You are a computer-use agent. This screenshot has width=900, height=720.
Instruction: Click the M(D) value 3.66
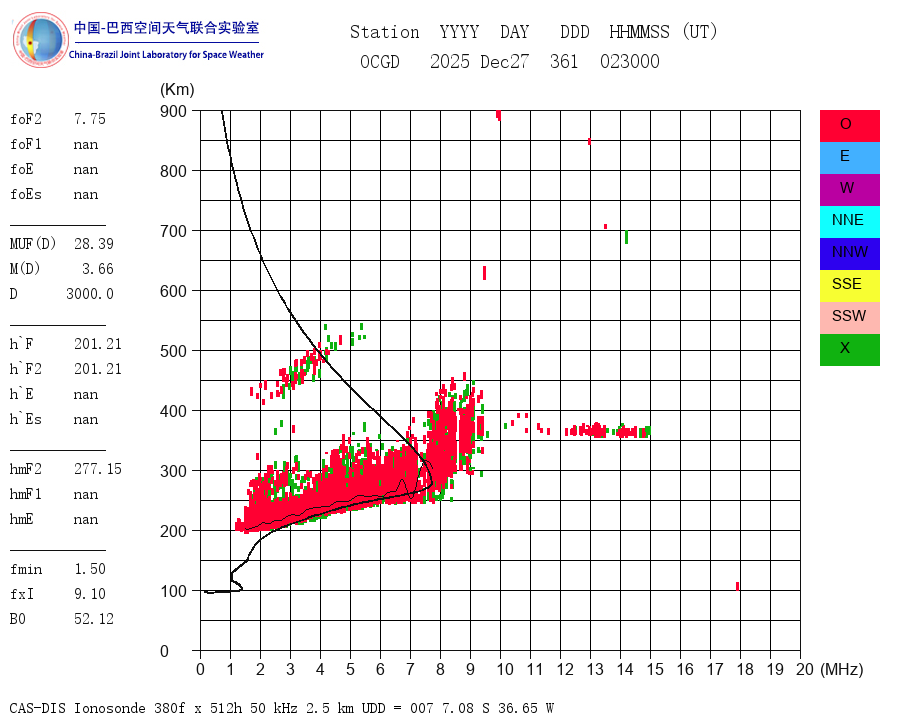click(x=98, y=269)
